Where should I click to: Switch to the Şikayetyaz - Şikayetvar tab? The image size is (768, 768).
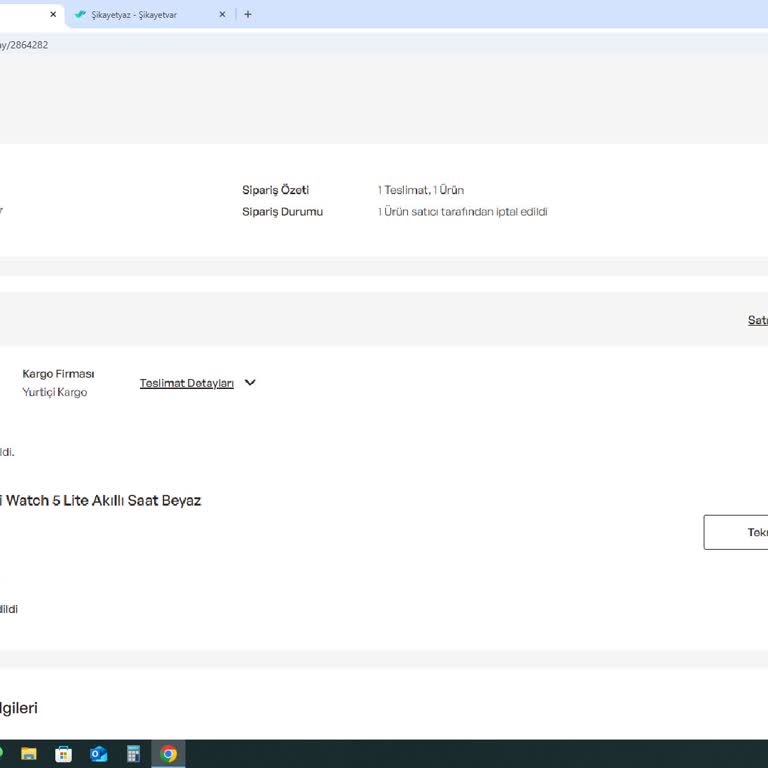[149, 15]
